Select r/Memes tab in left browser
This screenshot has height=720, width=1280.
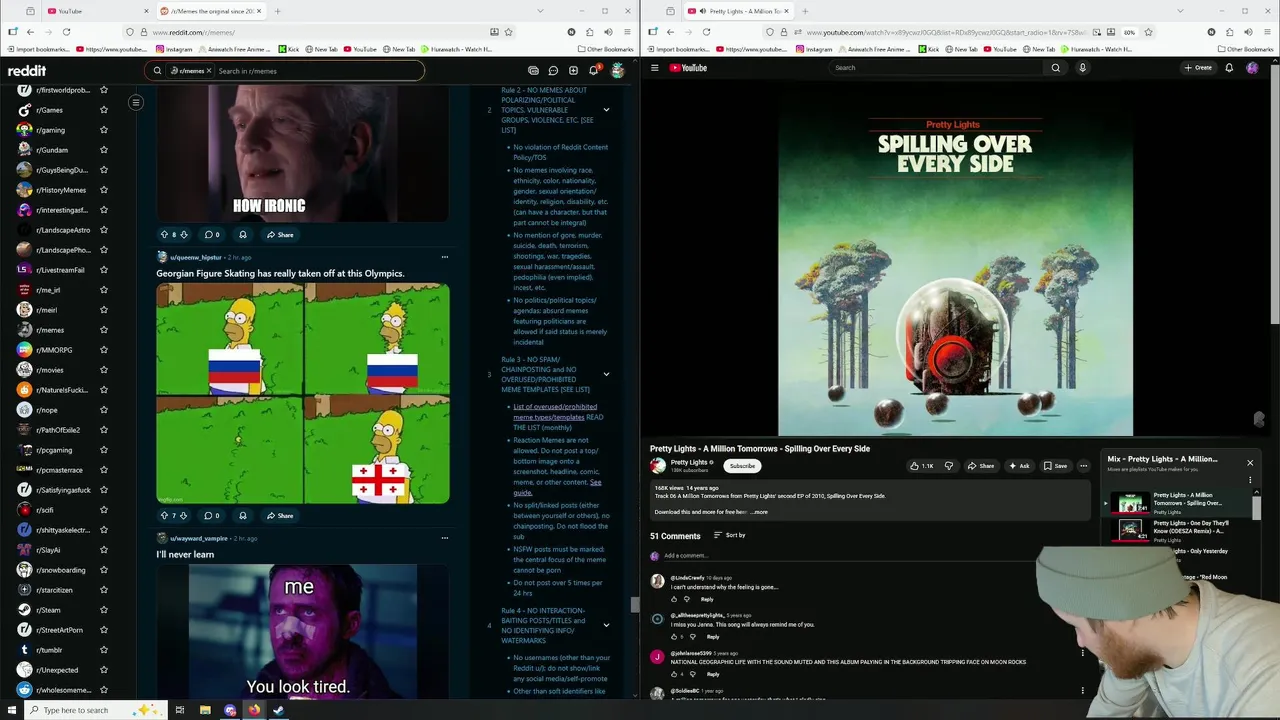click(211, 11)
